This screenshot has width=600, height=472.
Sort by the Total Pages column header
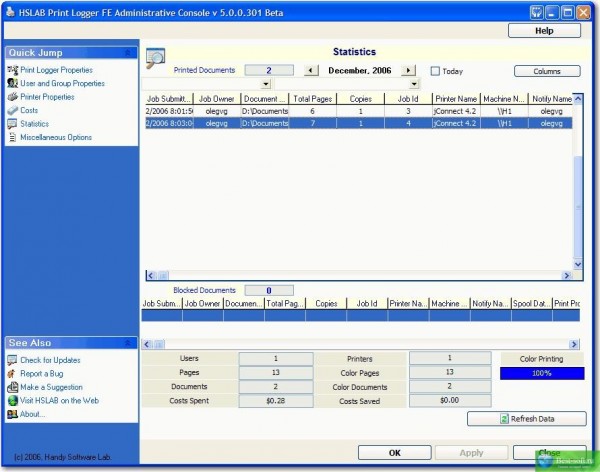point(312,100)
